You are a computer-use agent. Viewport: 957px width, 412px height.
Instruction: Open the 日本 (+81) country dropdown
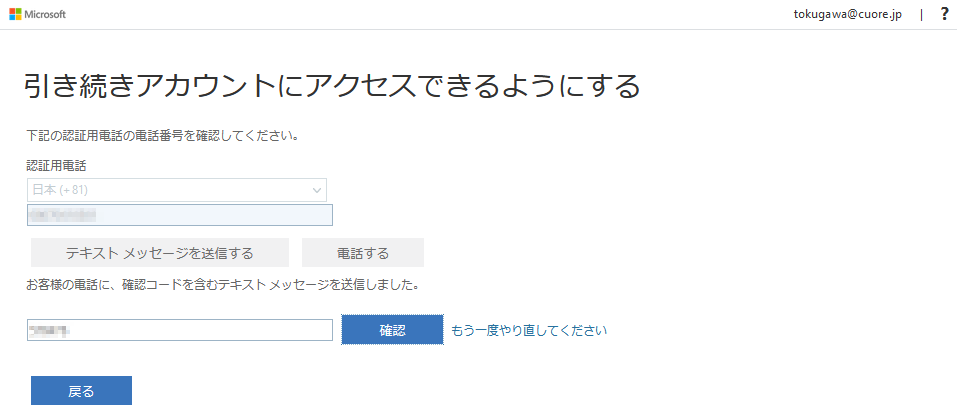(176, 190)
